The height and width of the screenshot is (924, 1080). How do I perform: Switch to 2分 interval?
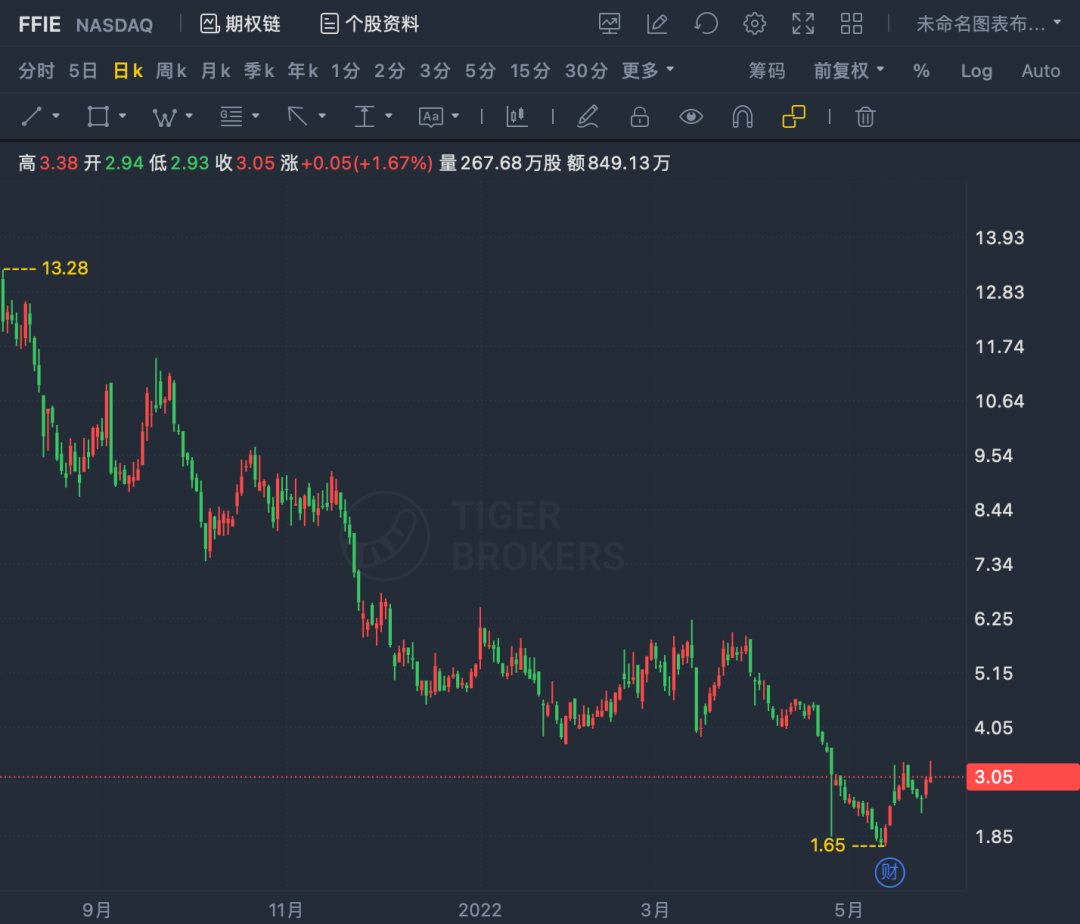point(390,70)
